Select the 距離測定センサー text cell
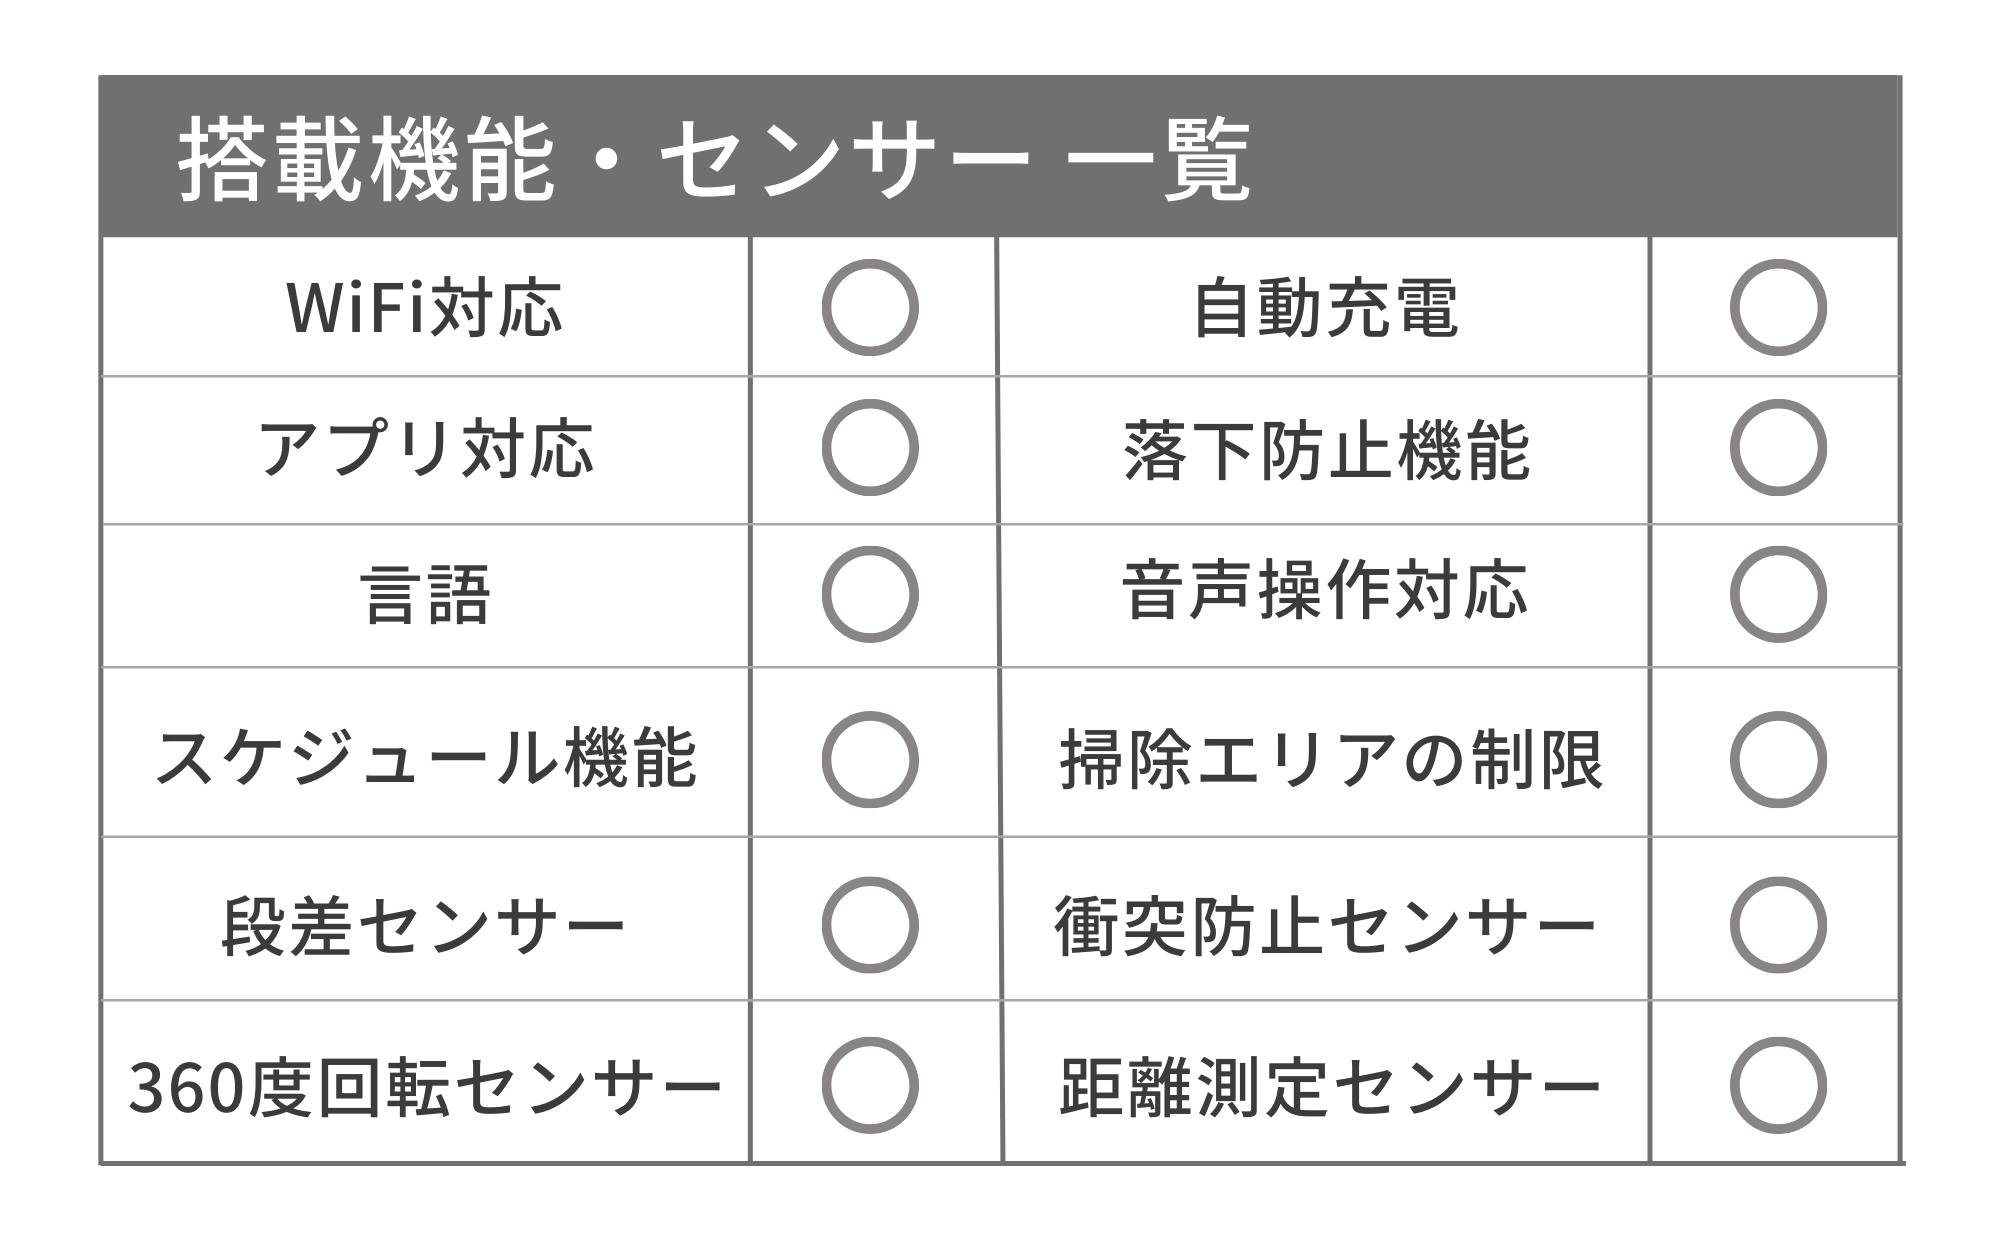 (x=1328, y=1087)
